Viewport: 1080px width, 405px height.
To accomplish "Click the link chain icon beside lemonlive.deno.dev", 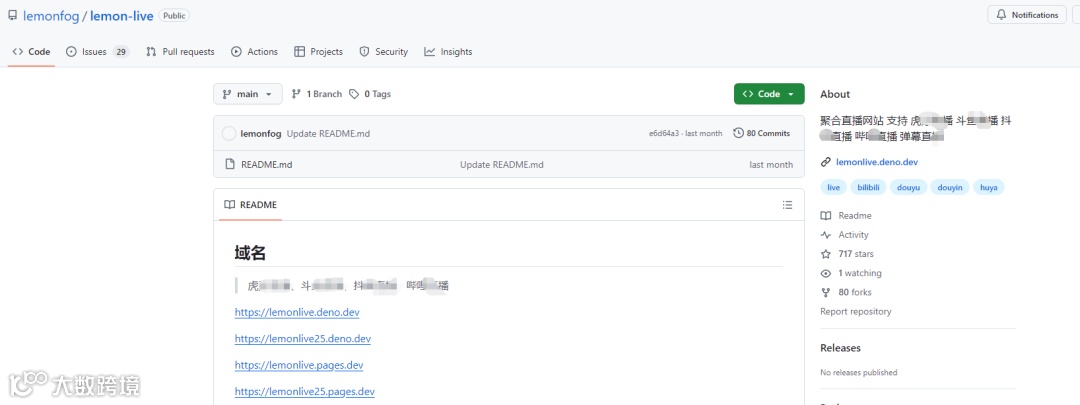I will pos(826,163).
